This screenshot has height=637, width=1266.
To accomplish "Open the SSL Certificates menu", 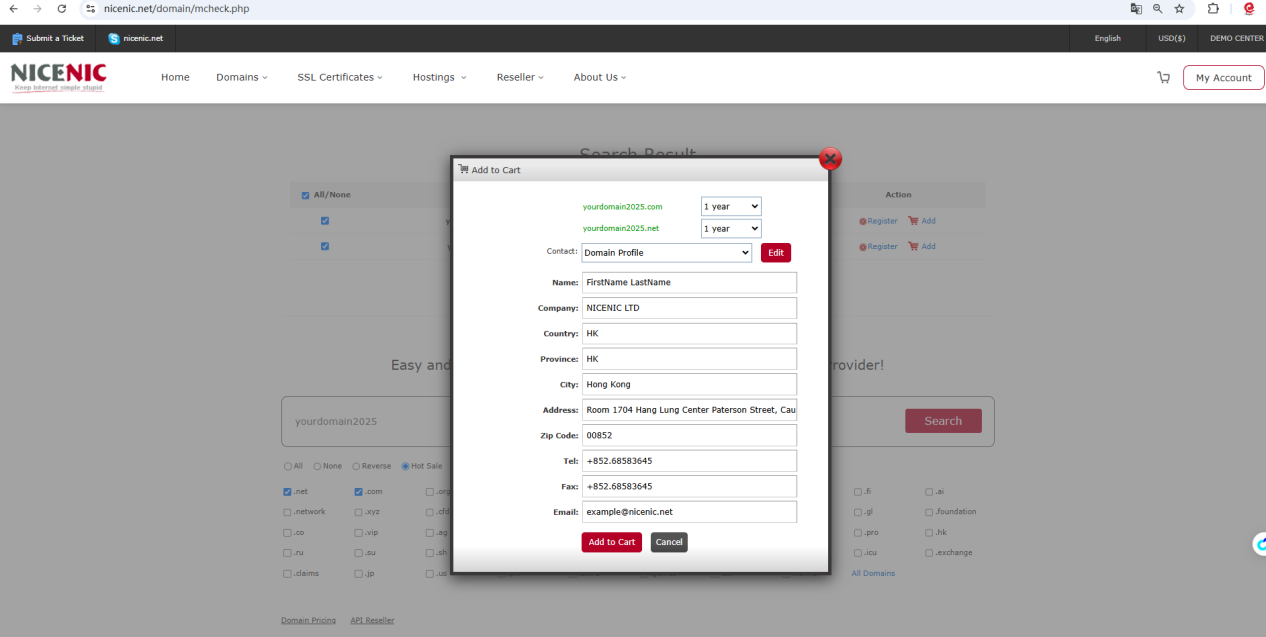I will coord(340,77).
